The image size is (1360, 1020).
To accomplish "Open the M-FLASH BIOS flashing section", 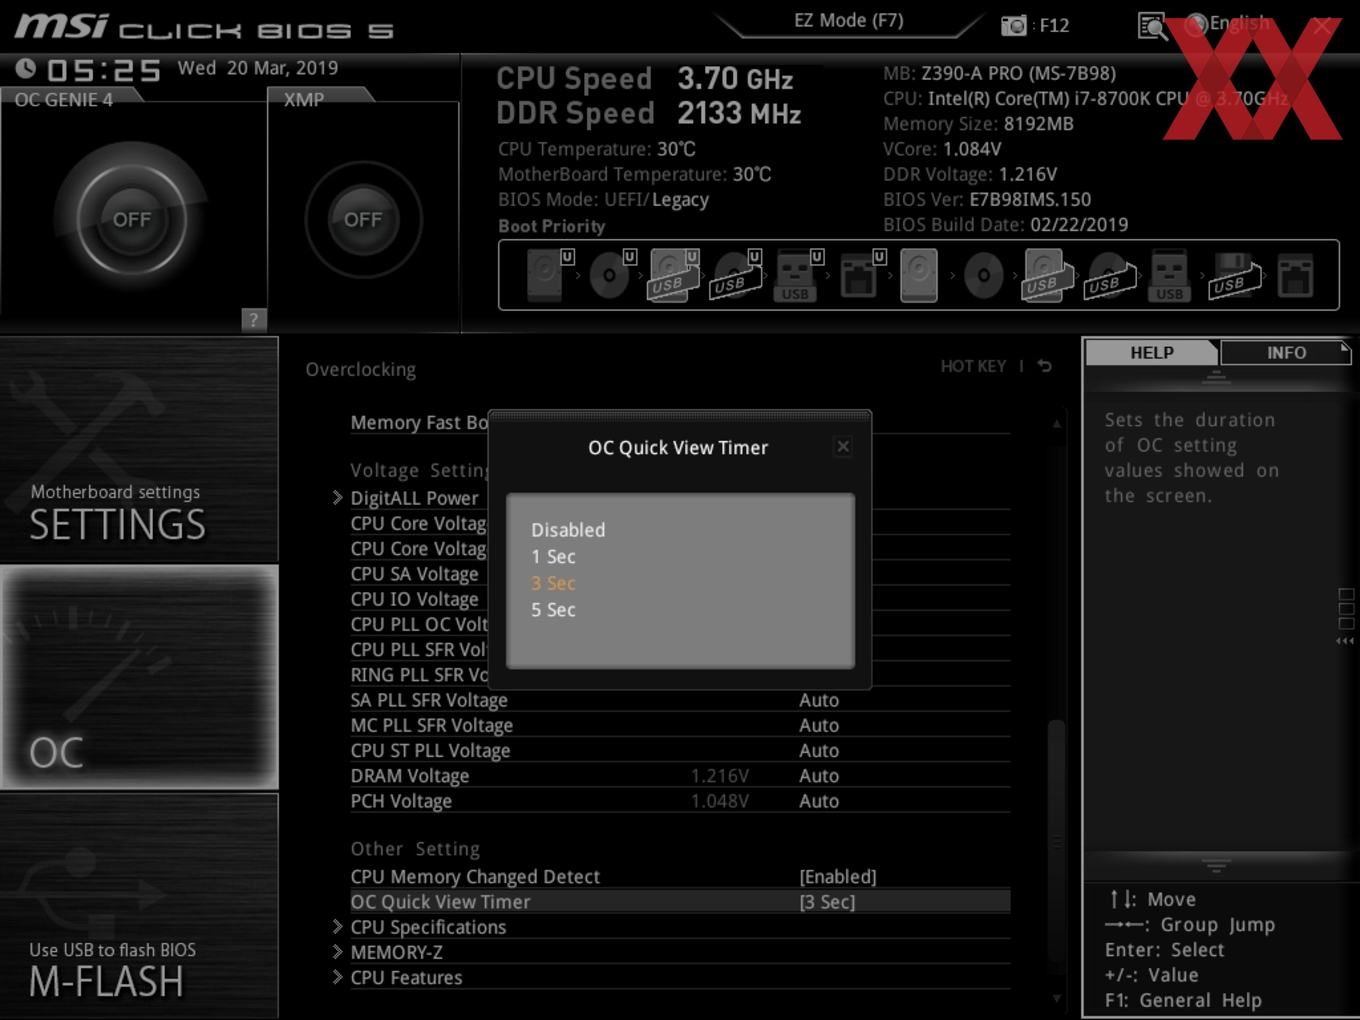I will coord(139,906).
